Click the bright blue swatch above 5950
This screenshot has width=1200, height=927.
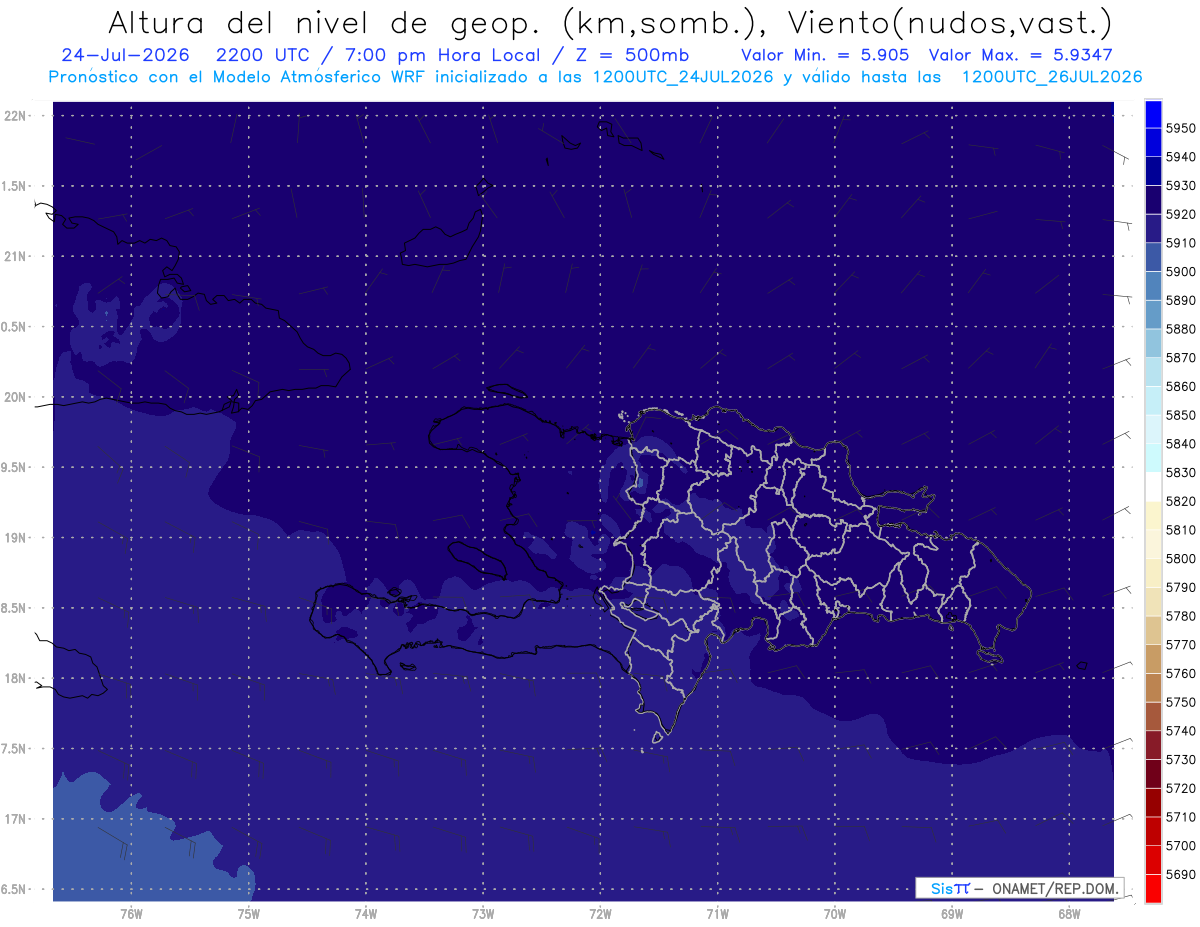pyautogui.click(x=1153, y=114)
